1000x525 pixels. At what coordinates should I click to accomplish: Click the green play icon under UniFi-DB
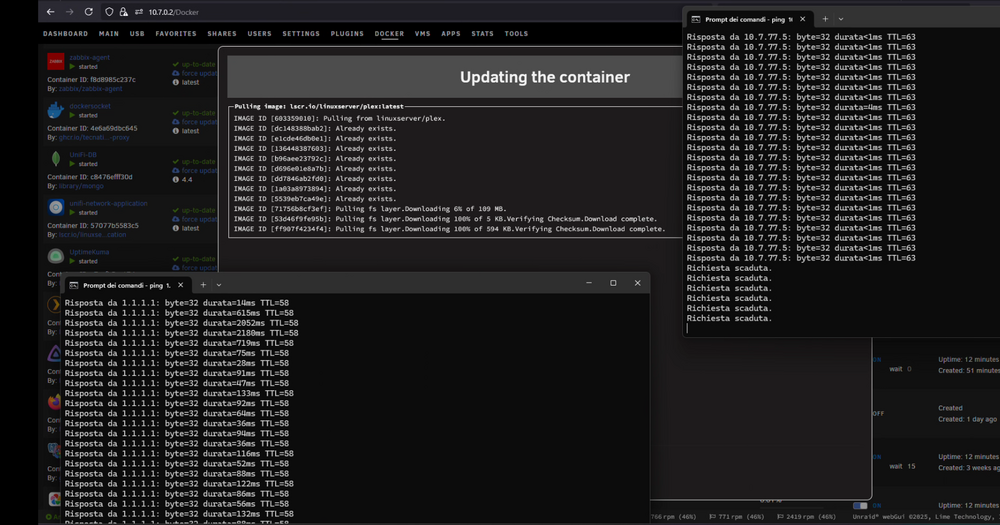pyautogui.click(x=72, y=164)
